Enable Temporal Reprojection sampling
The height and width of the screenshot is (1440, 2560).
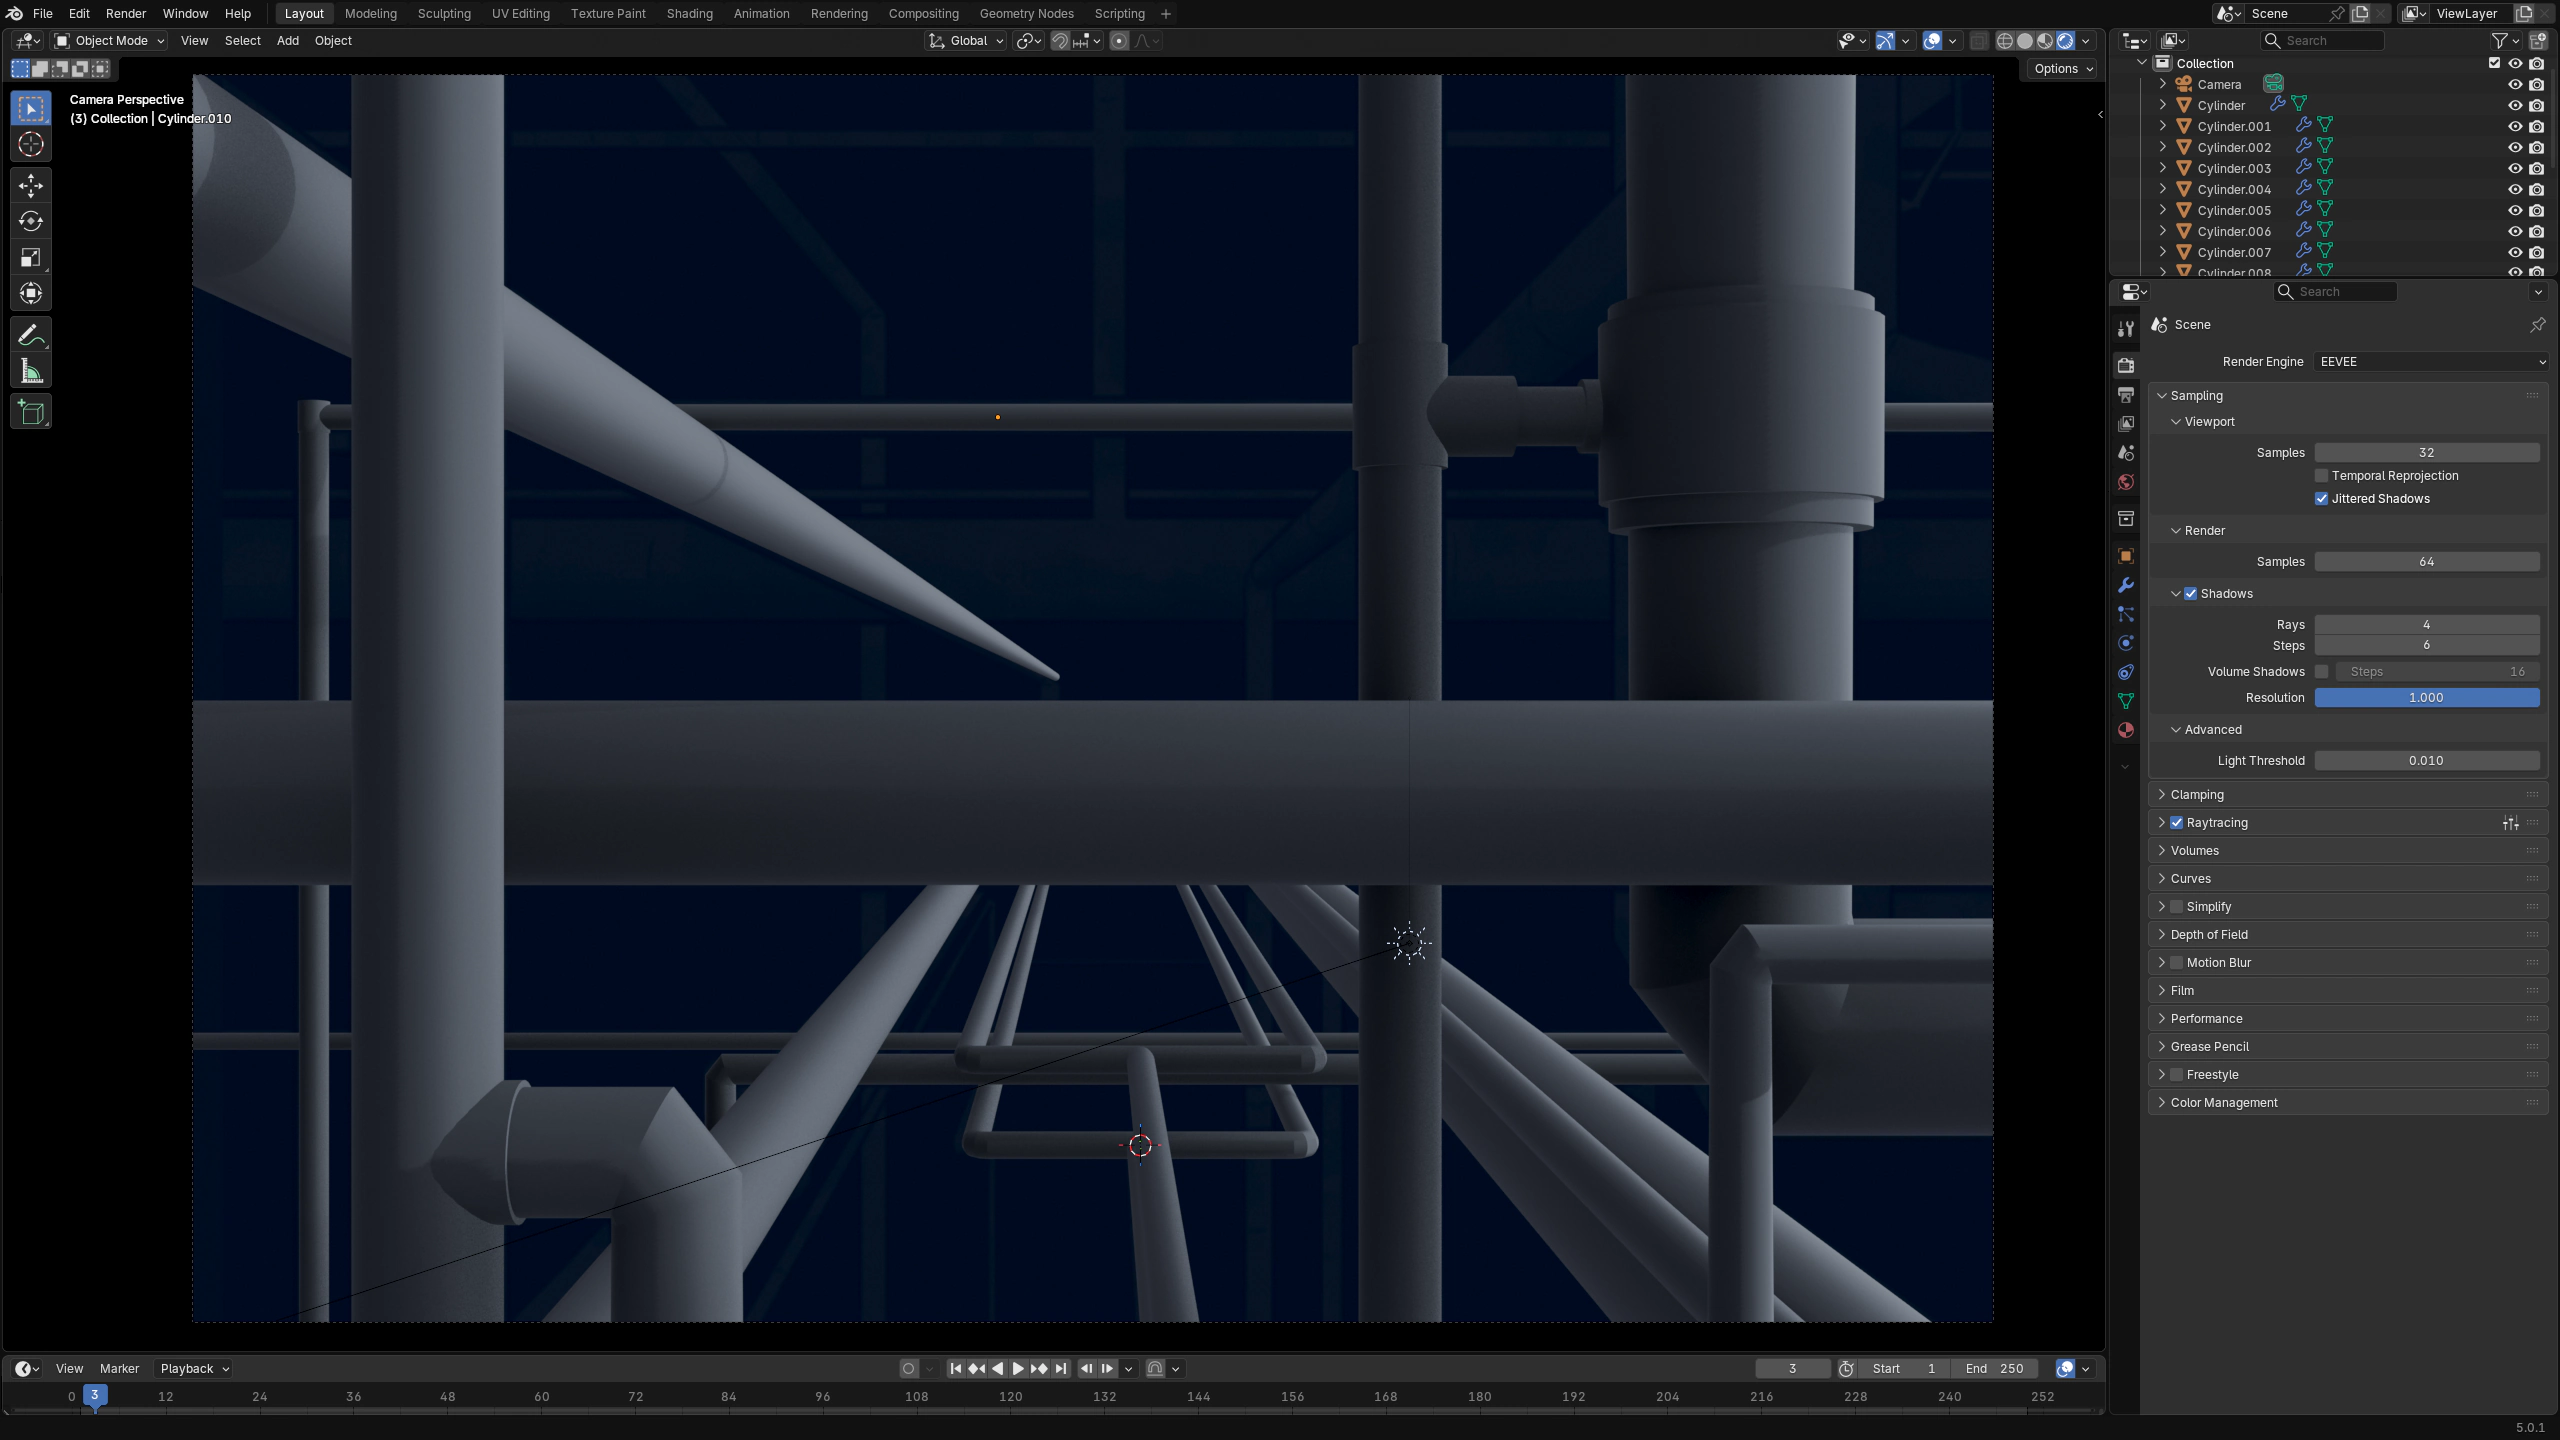pos(2320,475)
